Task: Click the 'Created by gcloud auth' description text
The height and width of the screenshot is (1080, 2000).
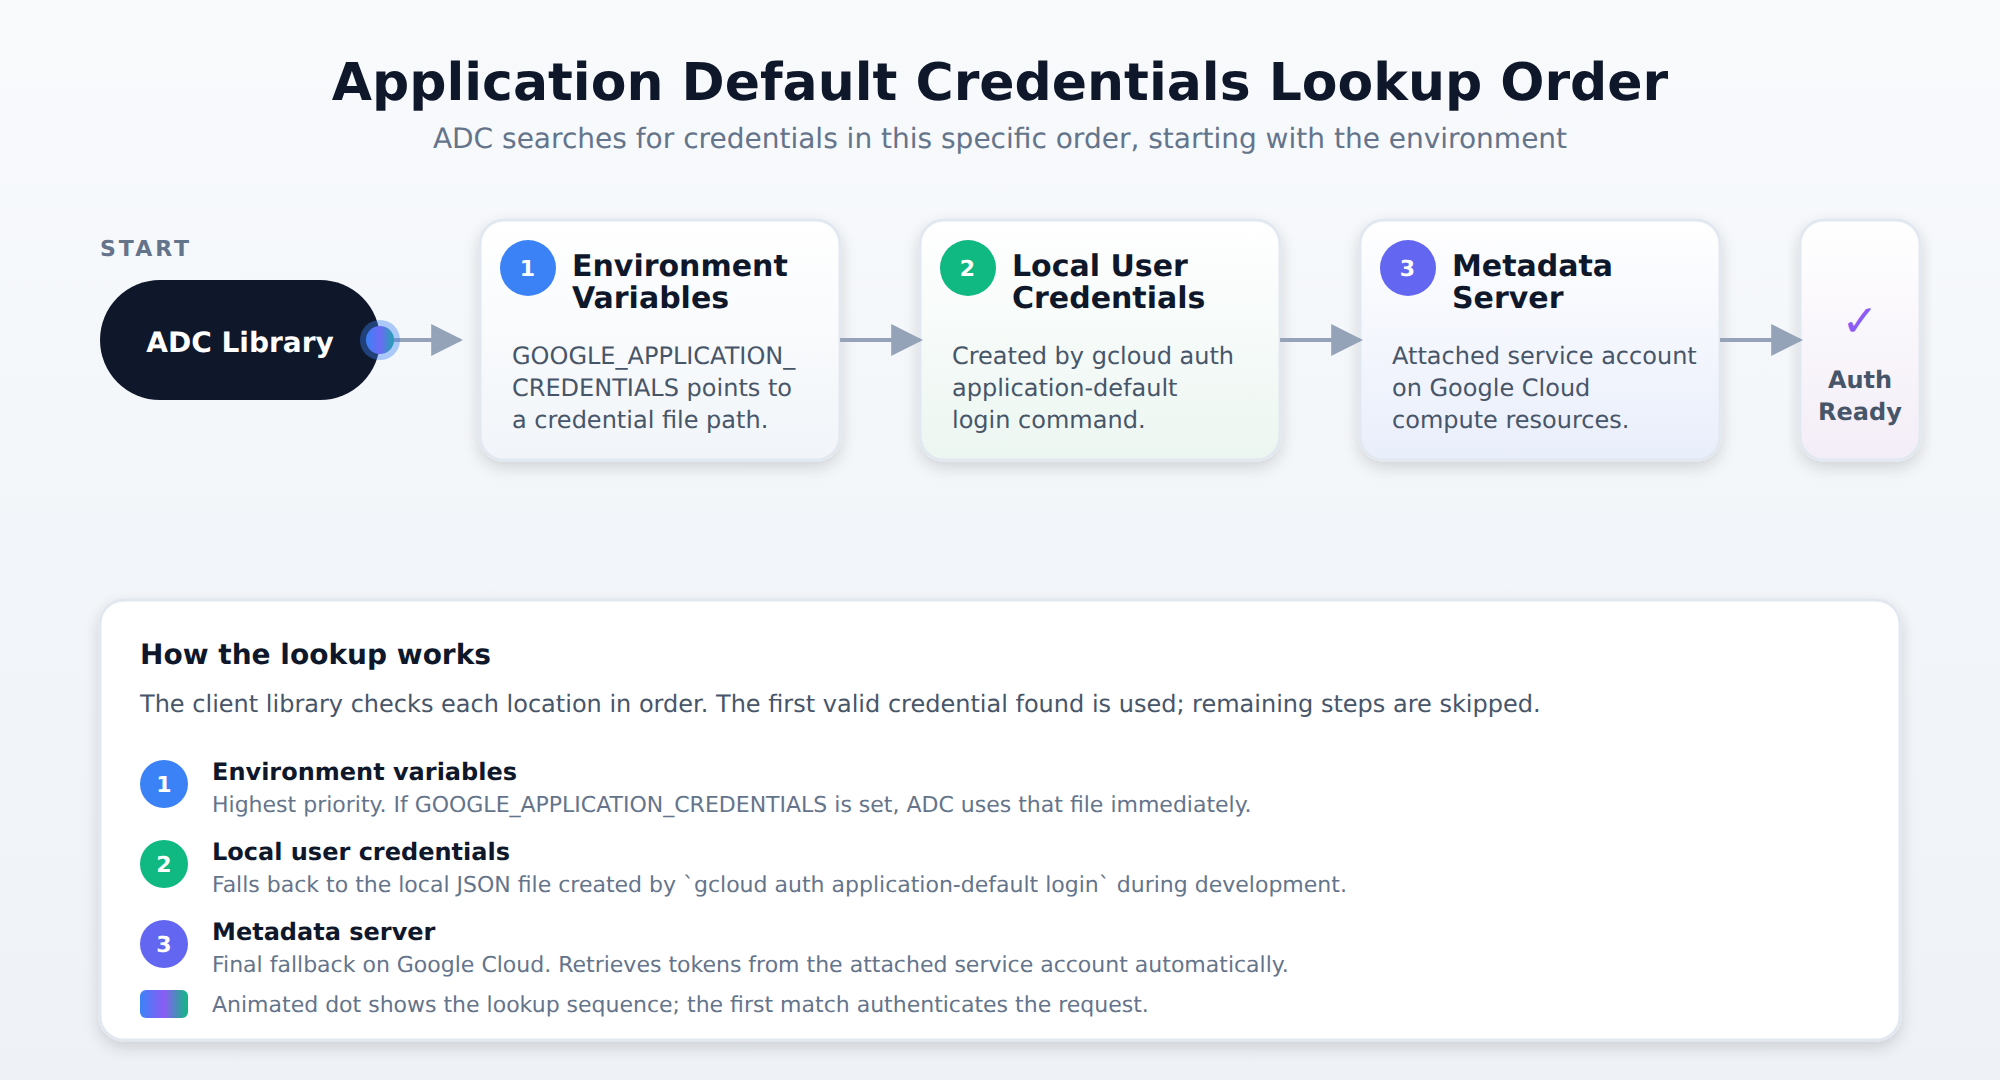Action: [1092, 387]
